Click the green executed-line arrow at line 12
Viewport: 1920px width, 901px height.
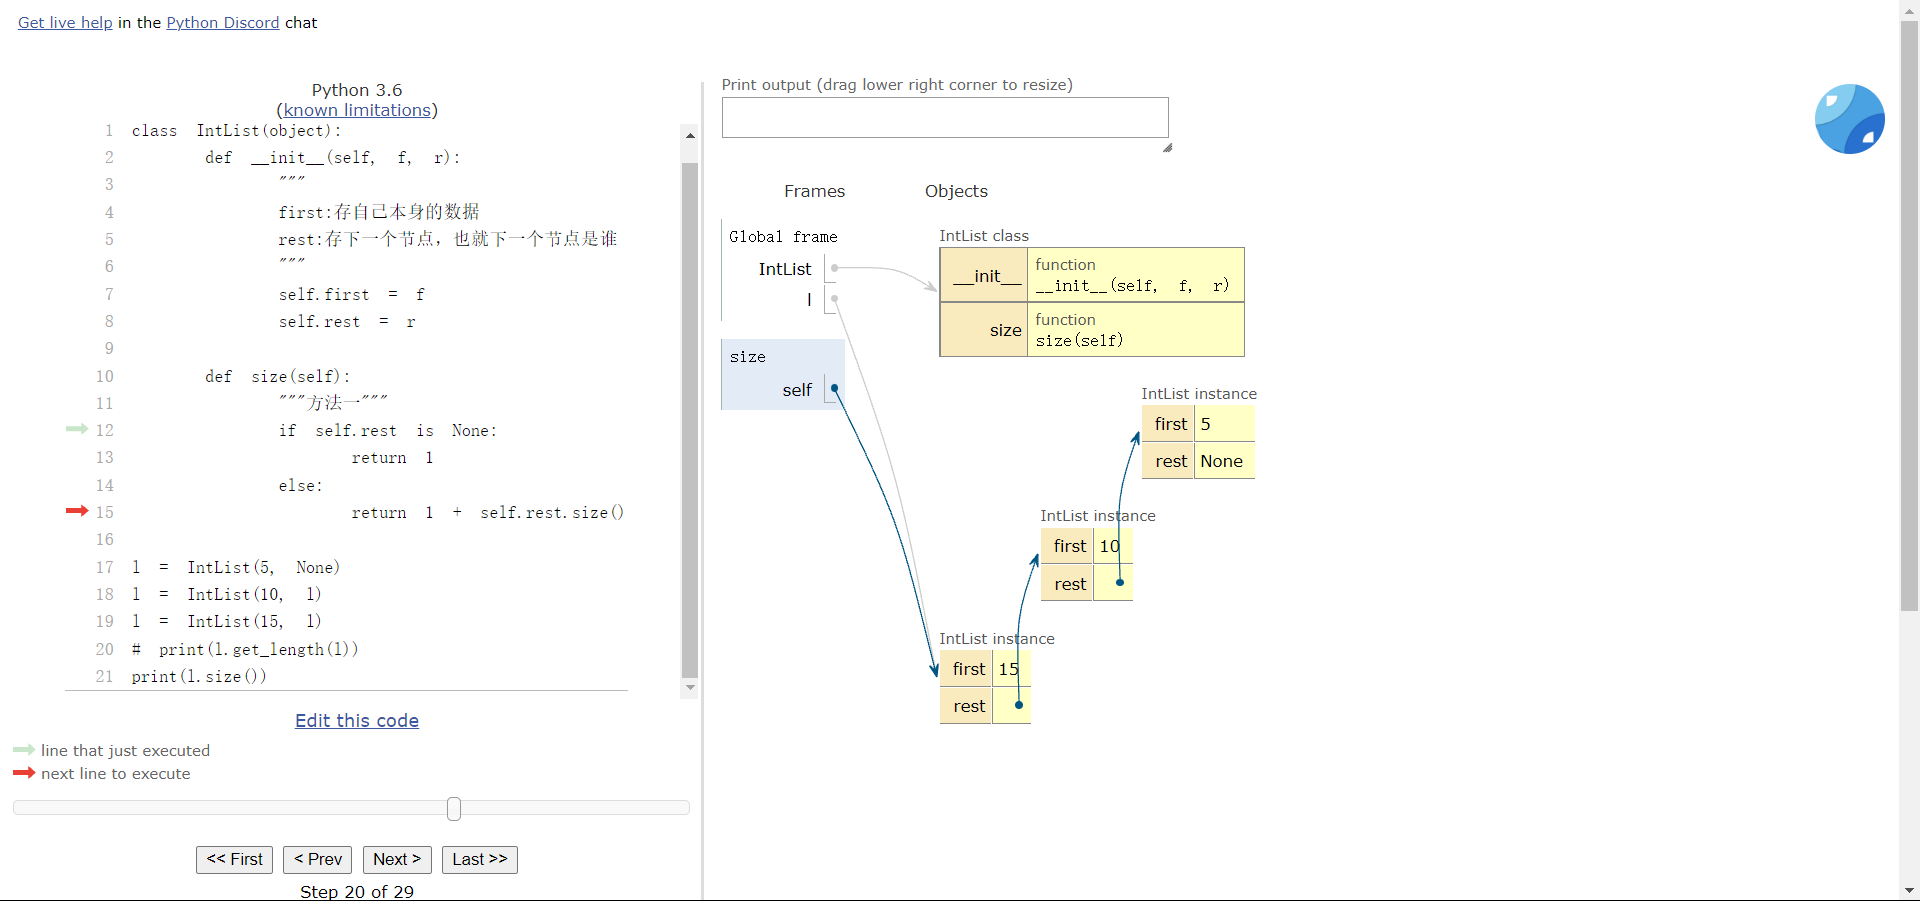pyautogui.click(x=77, y=429)
